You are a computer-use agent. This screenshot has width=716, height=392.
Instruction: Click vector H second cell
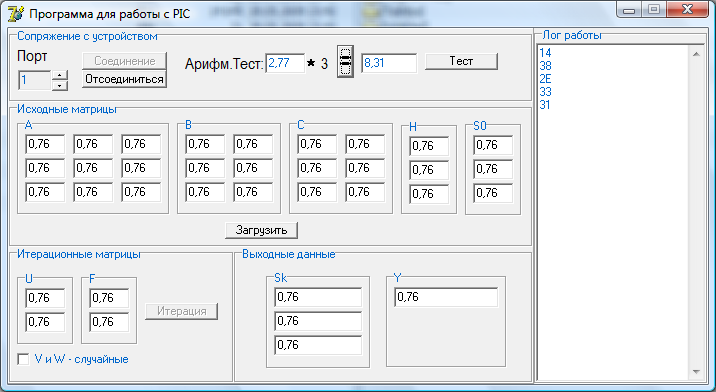(429, 170)
